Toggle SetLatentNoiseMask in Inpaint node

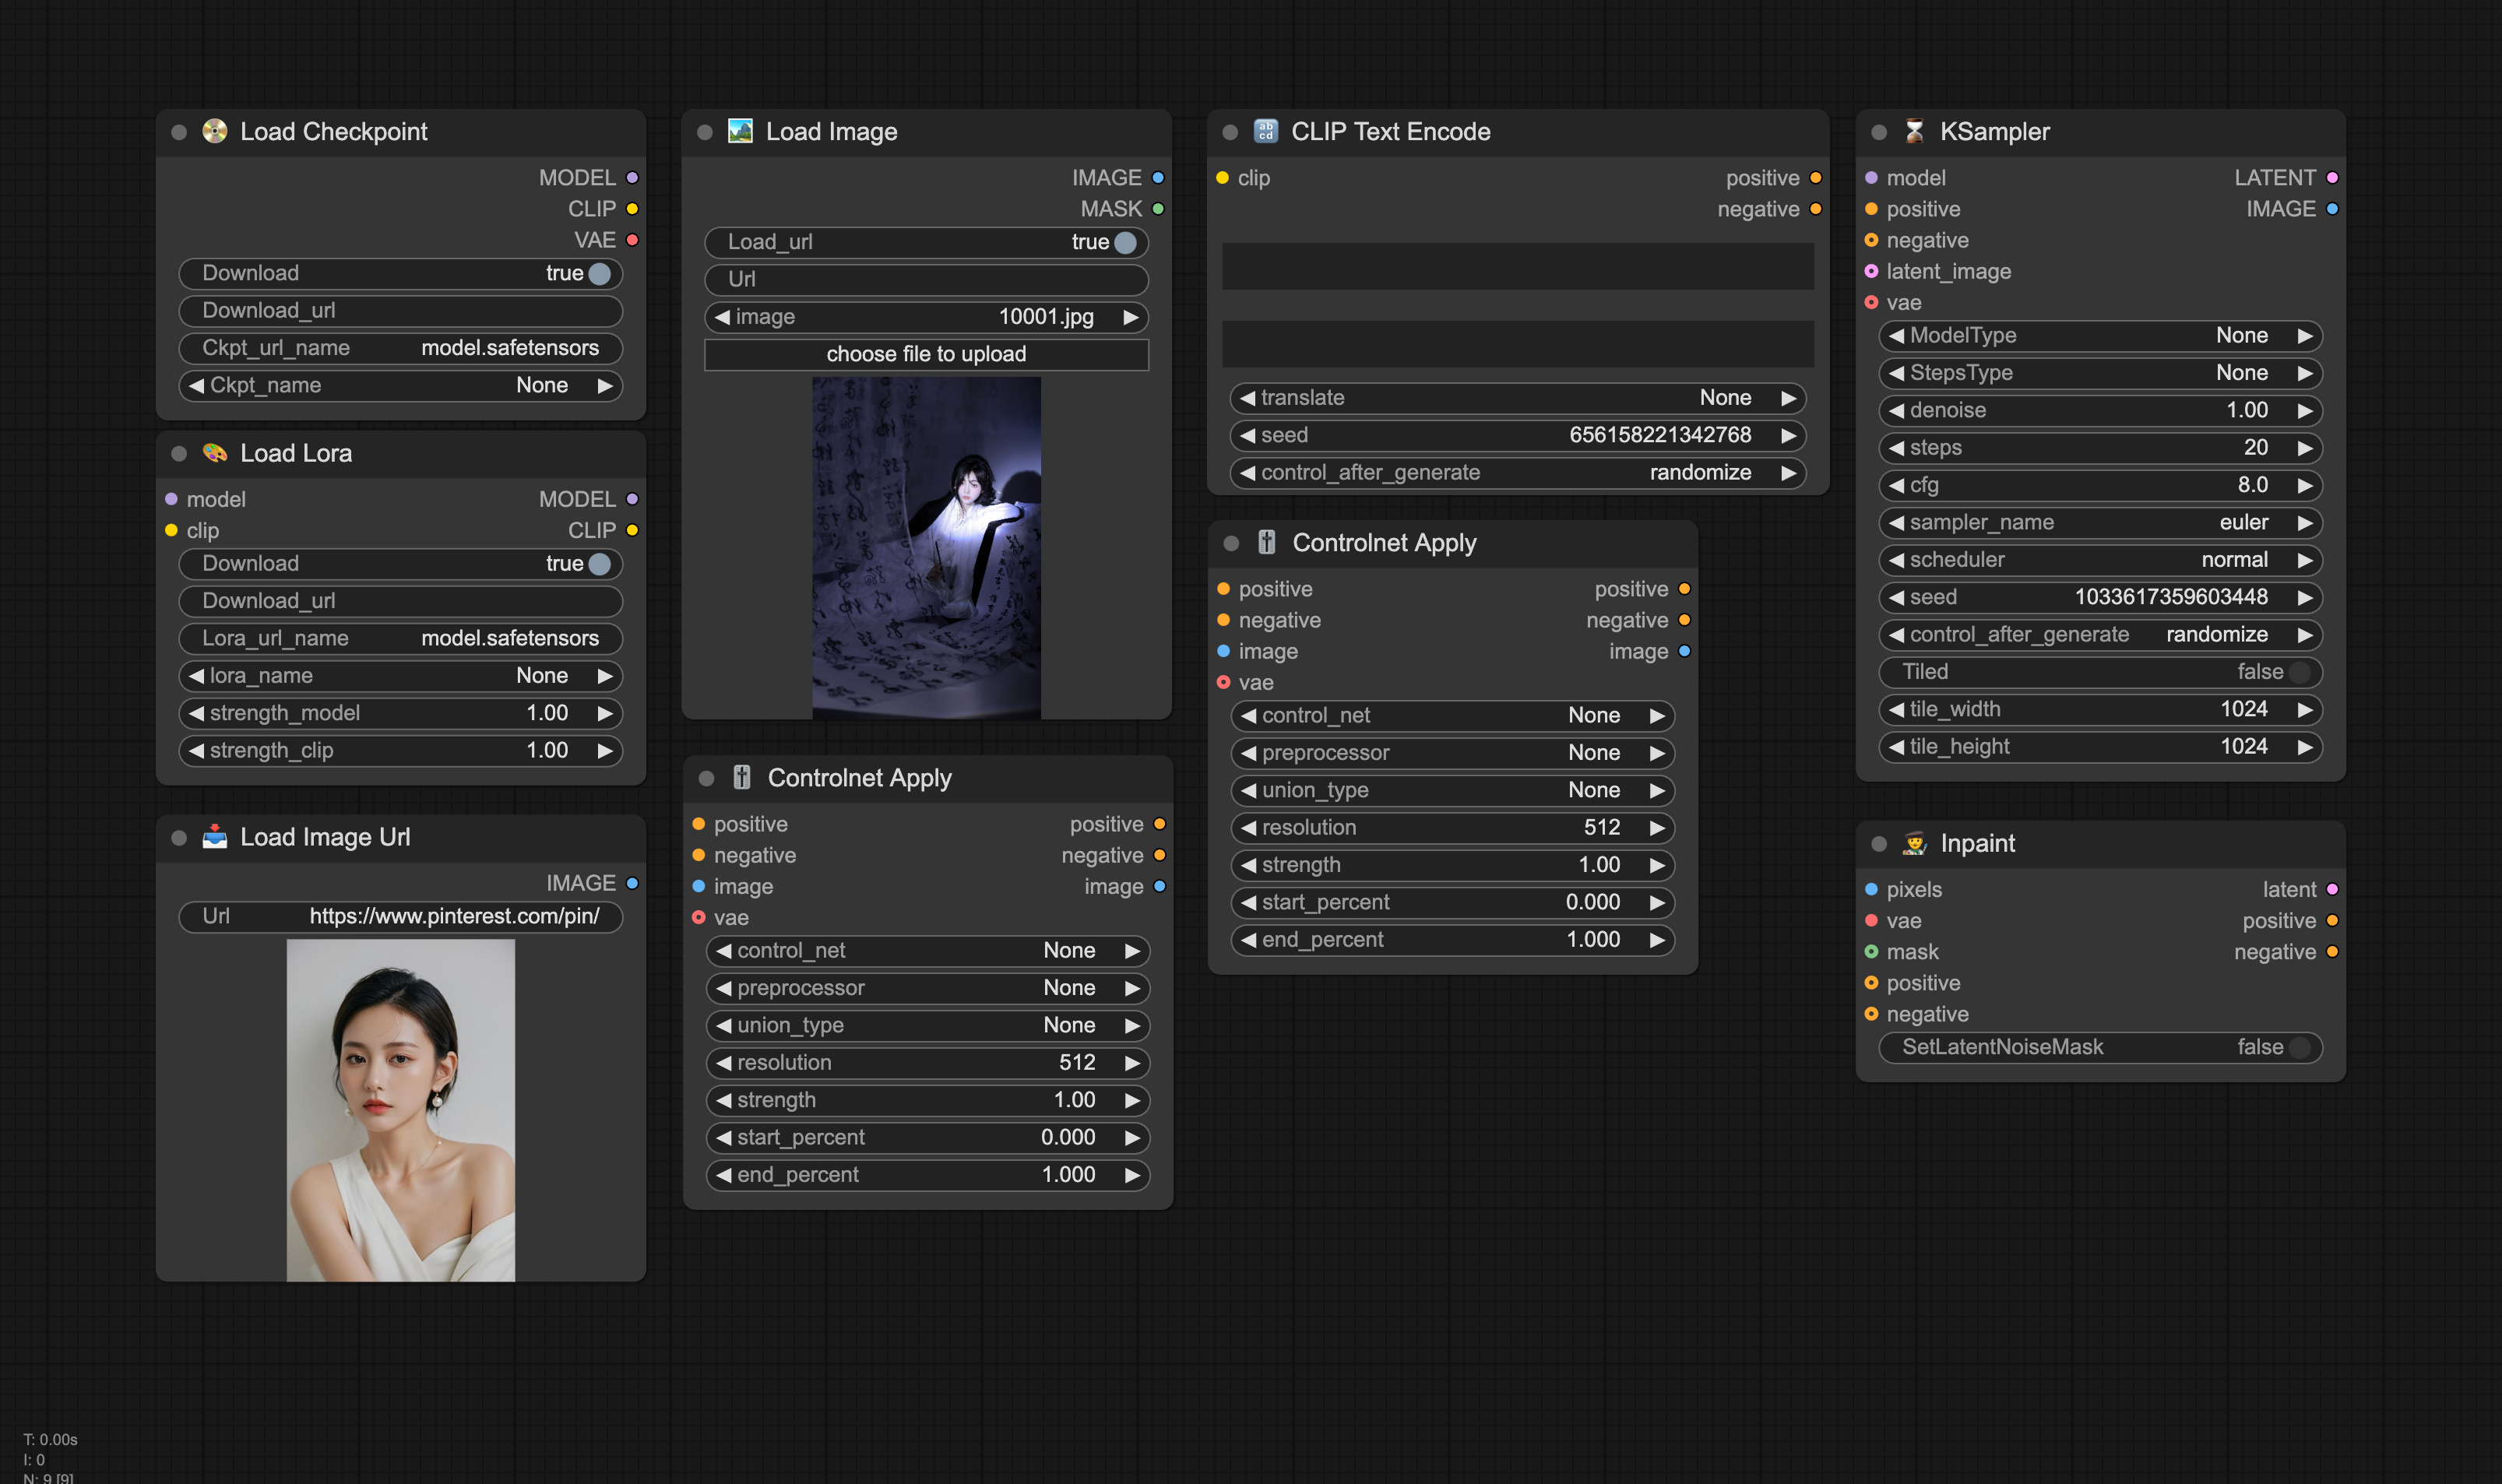[x=2299, y=1047]
